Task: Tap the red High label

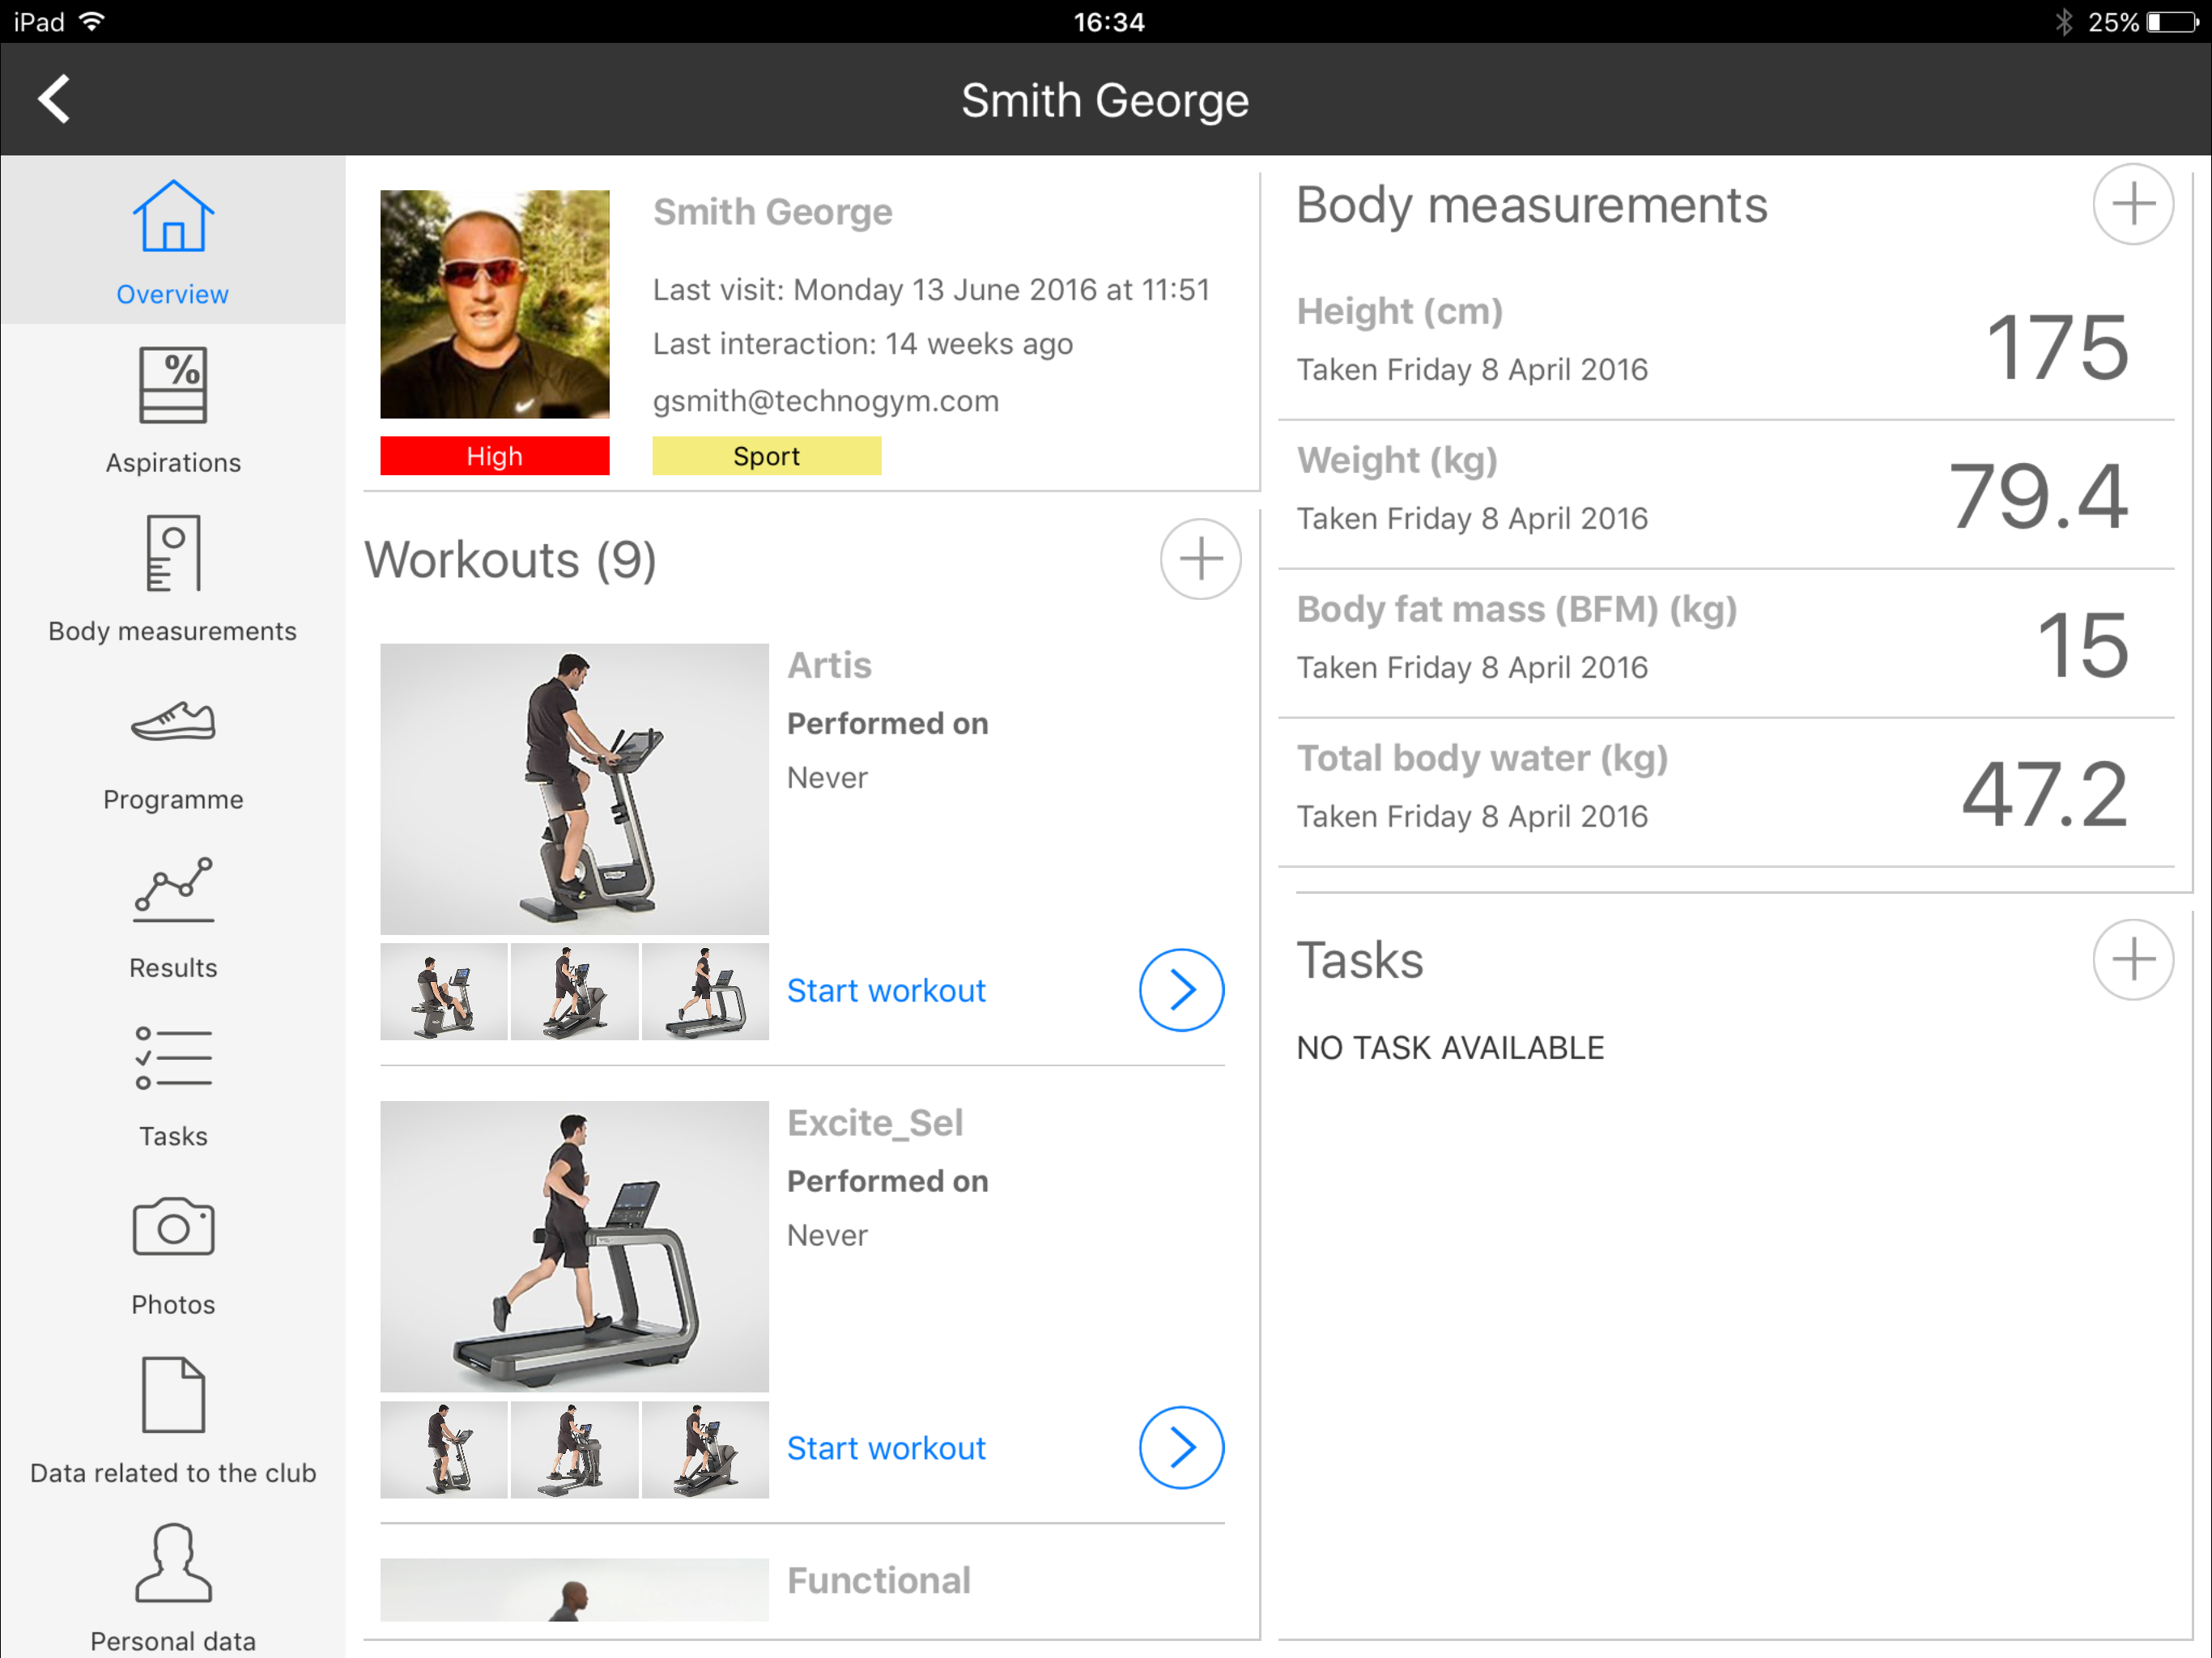Action: click(x=494, y=456)
